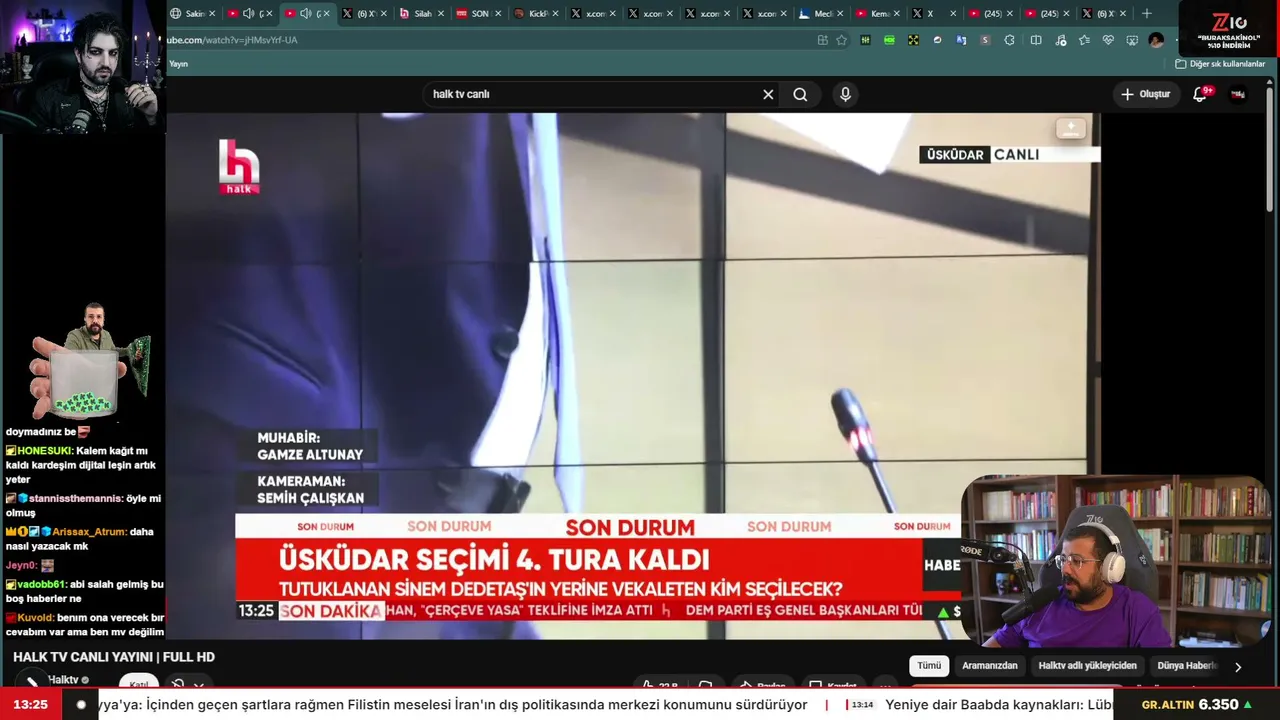
Task: Click the YouTube page vertical scrollbar
Action: (1270, 150)
